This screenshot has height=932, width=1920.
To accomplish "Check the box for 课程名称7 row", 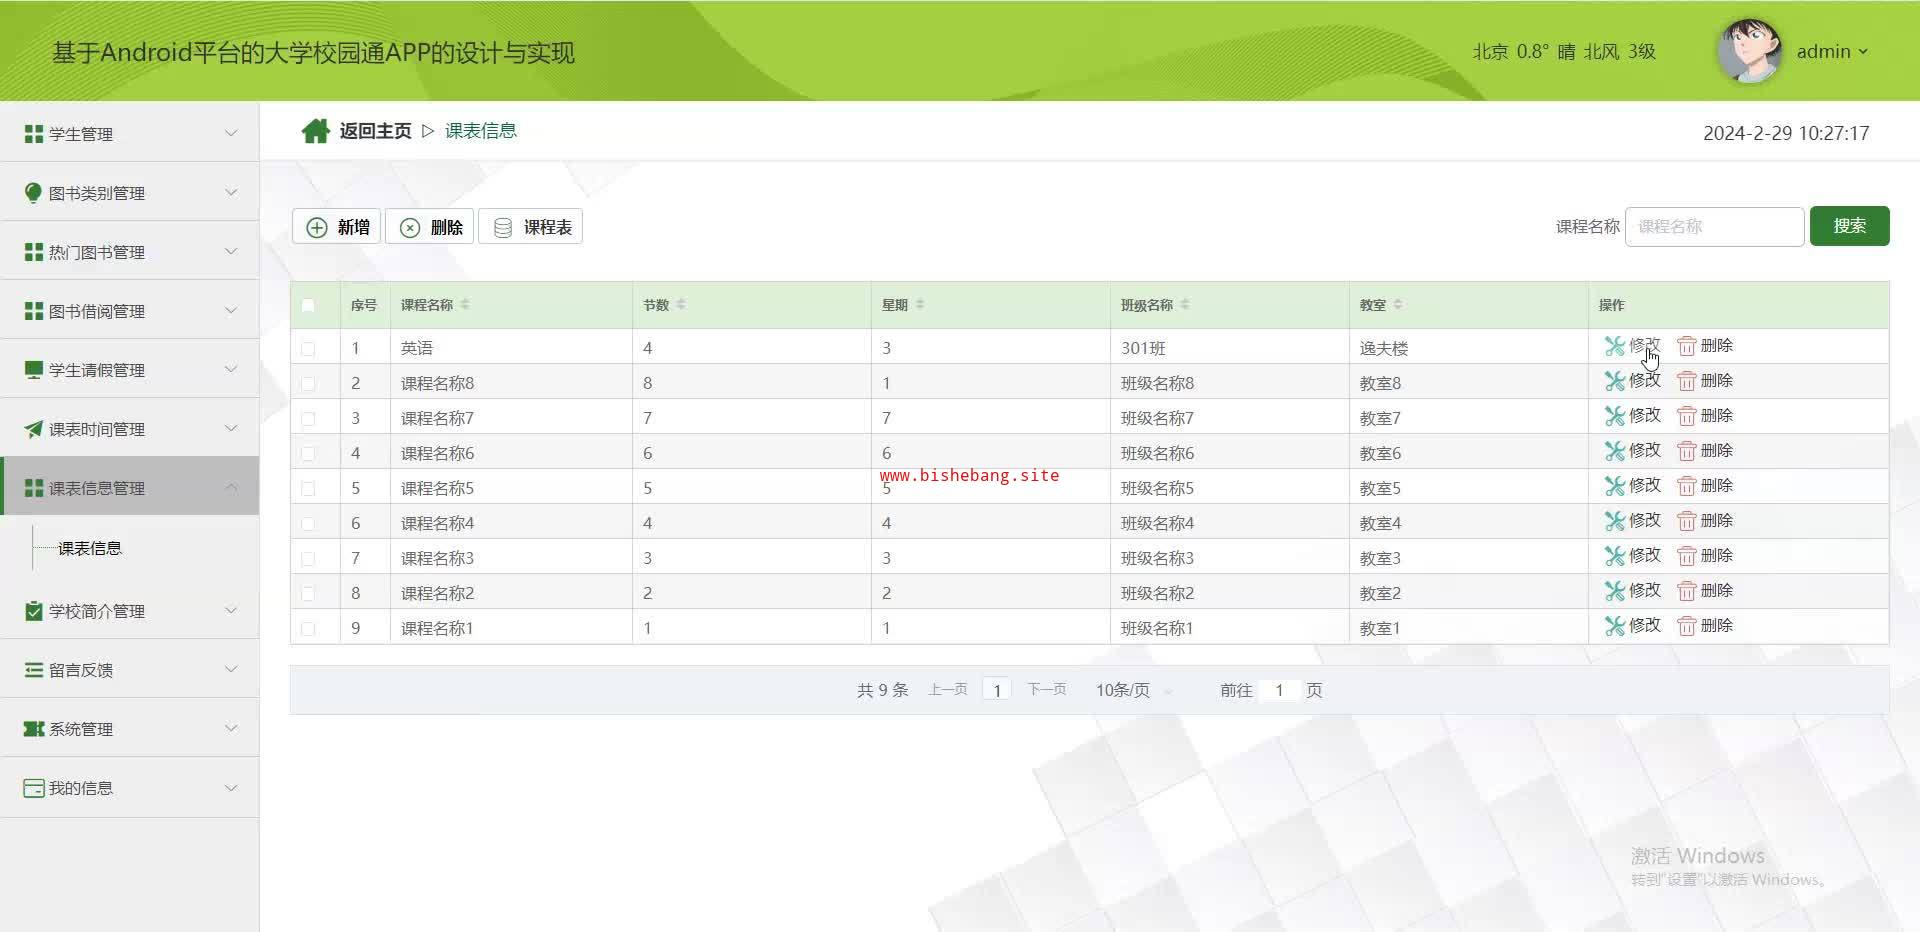I will 308,419.
